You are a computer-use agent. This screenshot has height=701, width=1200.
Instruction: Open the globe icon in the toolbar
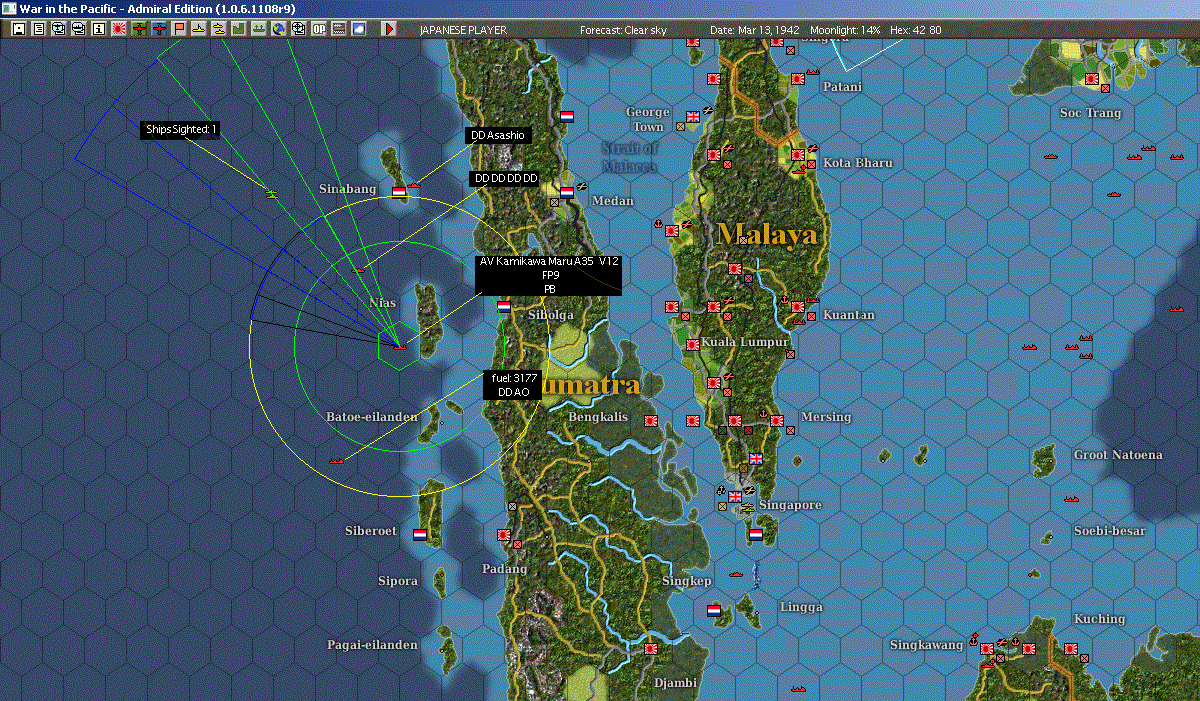[278, 29]
